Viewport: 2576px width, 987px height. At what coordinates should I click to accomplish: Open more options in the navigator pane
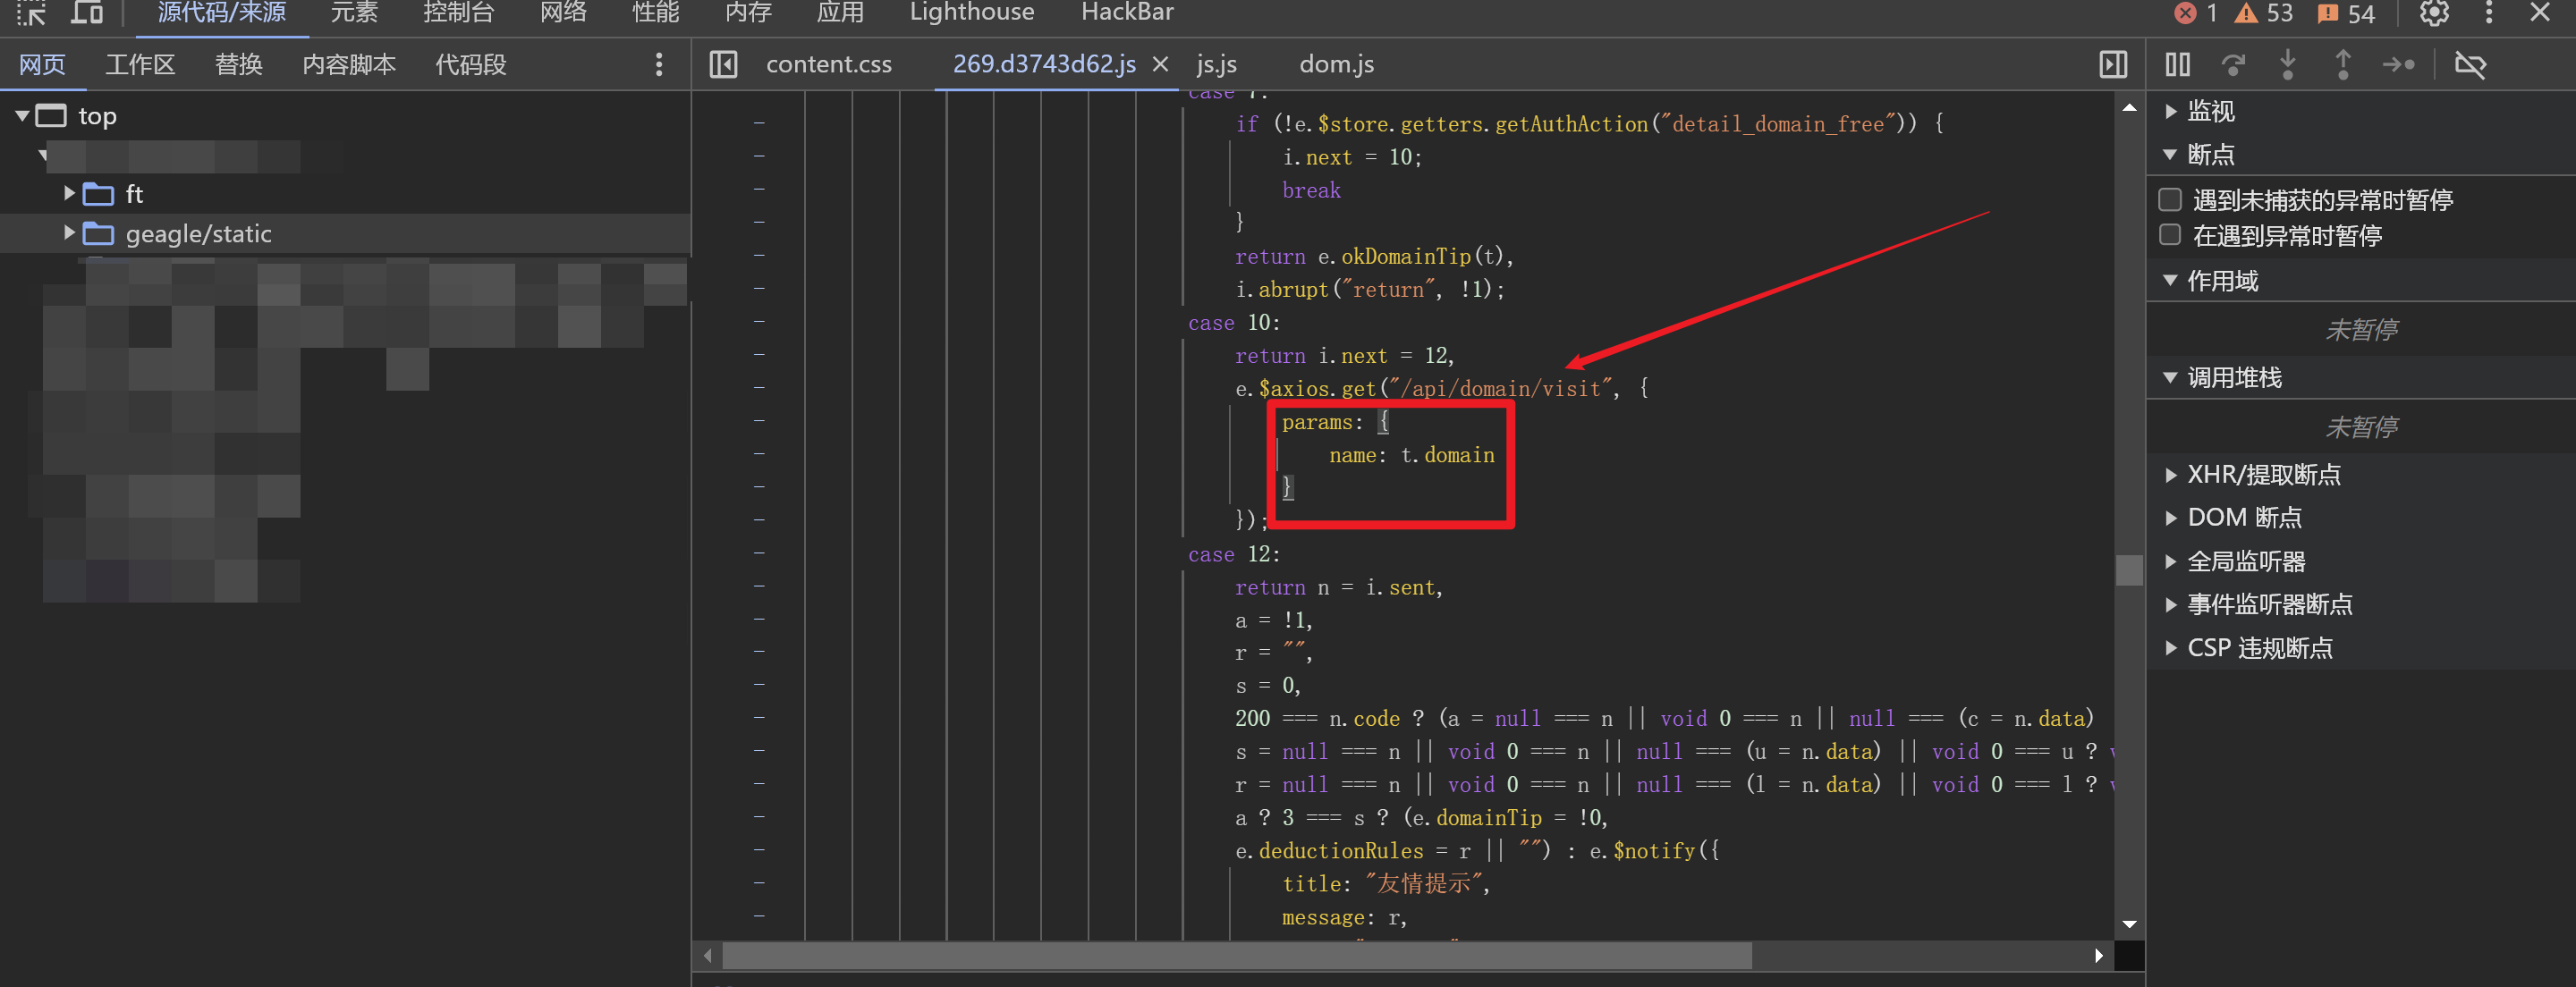(x=658, y=65)
